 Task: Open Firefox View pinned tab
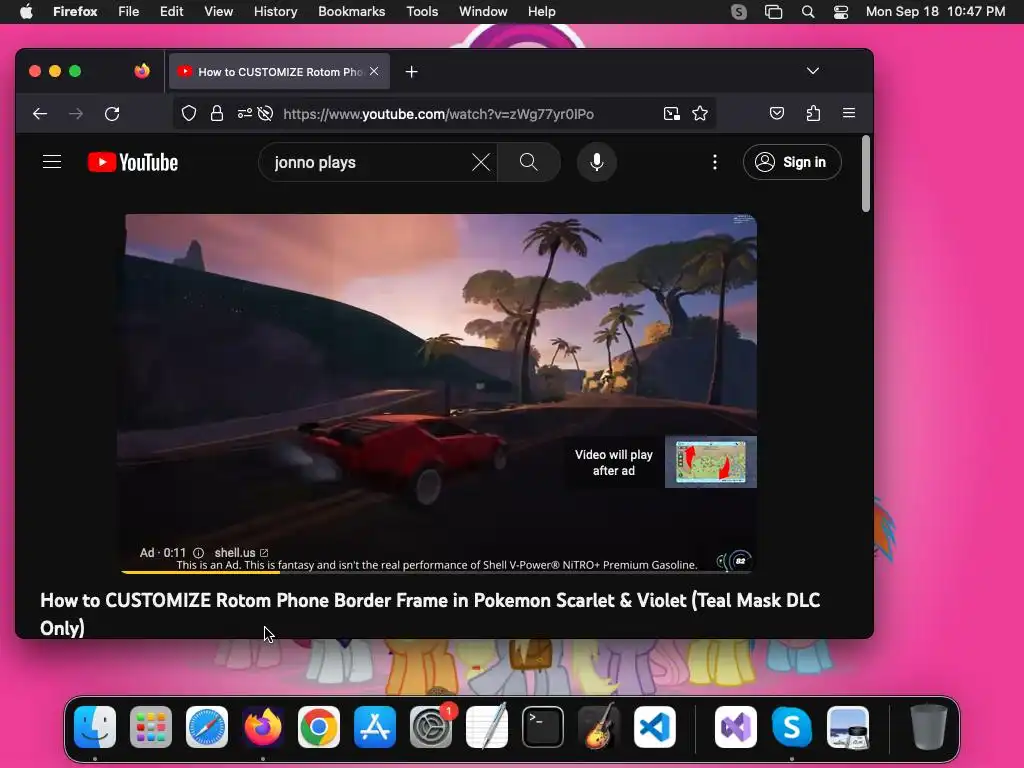point(142,71)
